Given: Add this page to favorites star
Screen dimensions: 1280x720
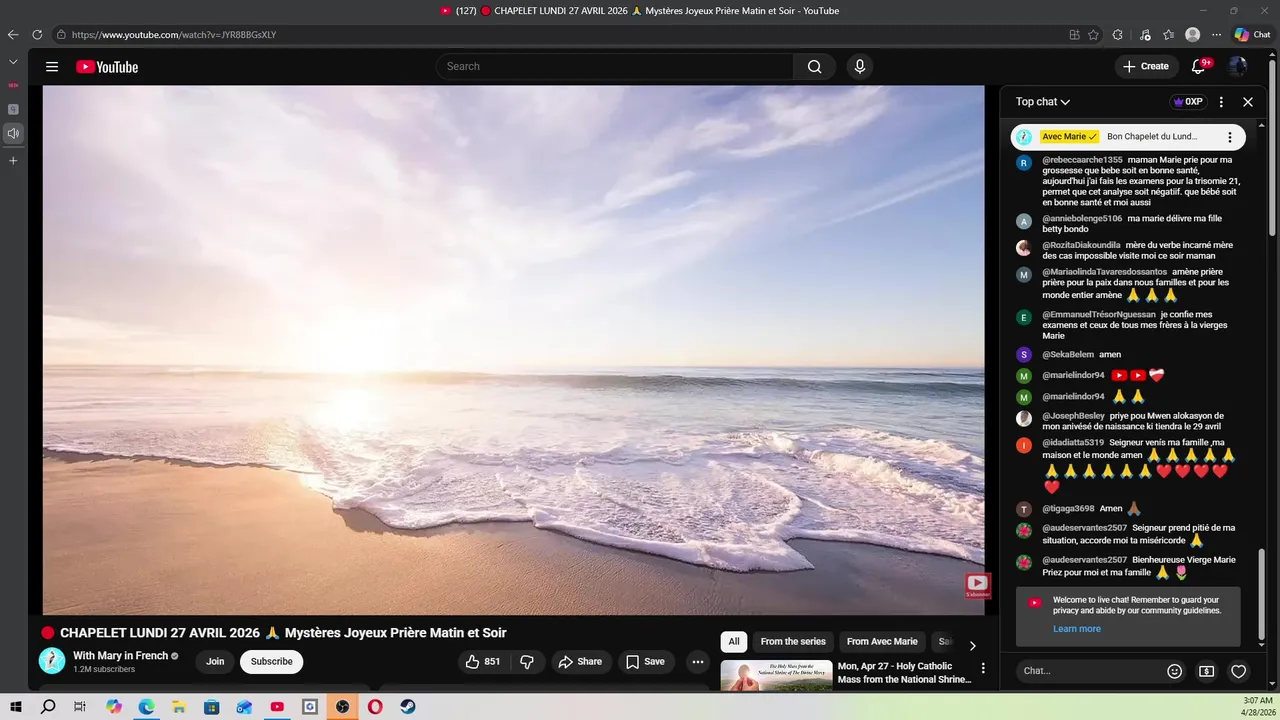Looking at the screenshot, I should pos(1094,34).
